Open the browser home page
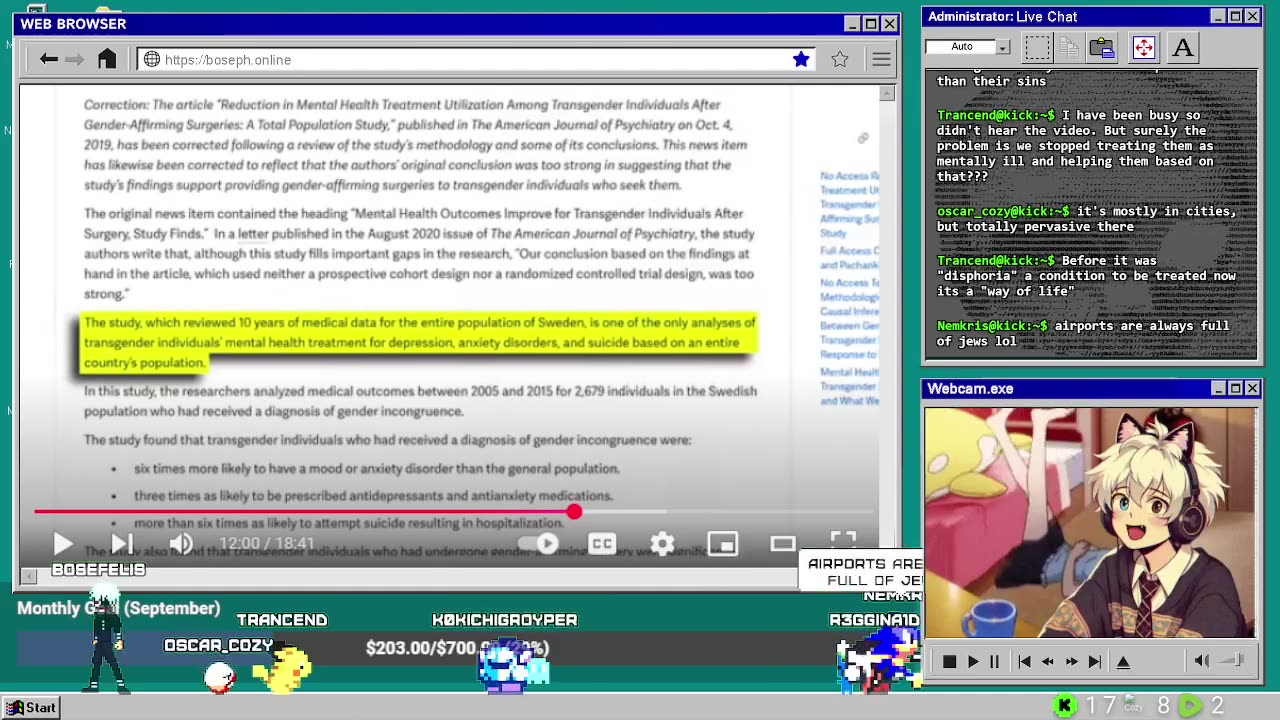Viewport: 1280px width, 720px height. [107, 59]
